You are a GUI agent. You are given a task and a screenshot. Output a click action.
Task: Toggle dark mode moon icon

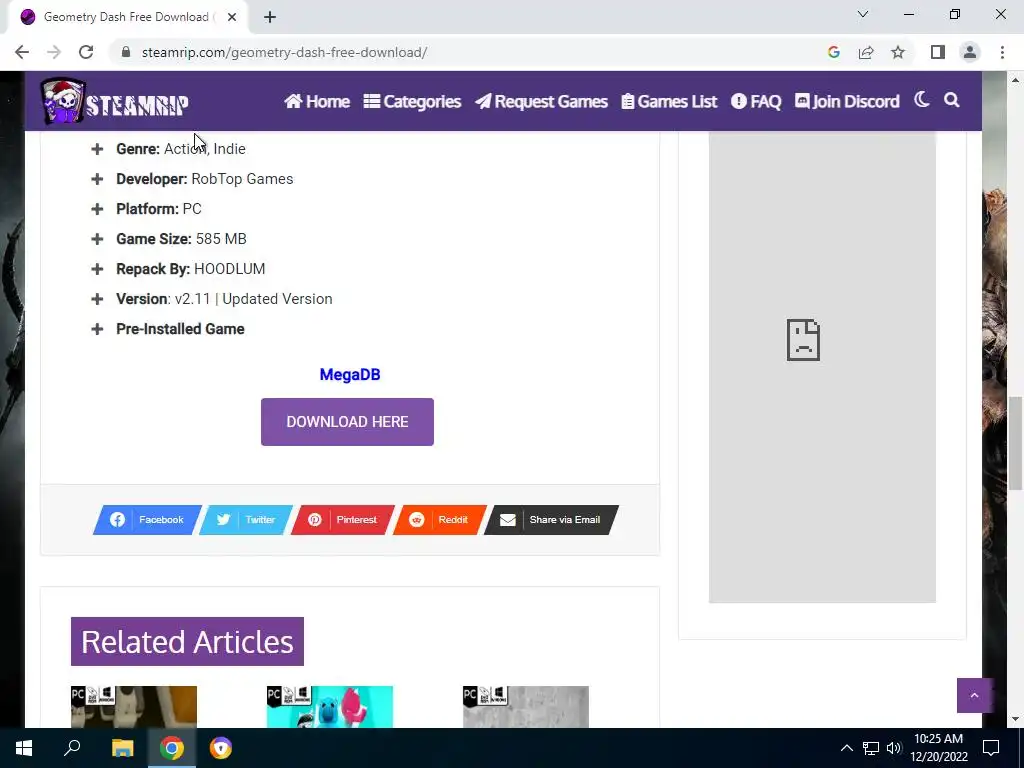pos(921,100)
